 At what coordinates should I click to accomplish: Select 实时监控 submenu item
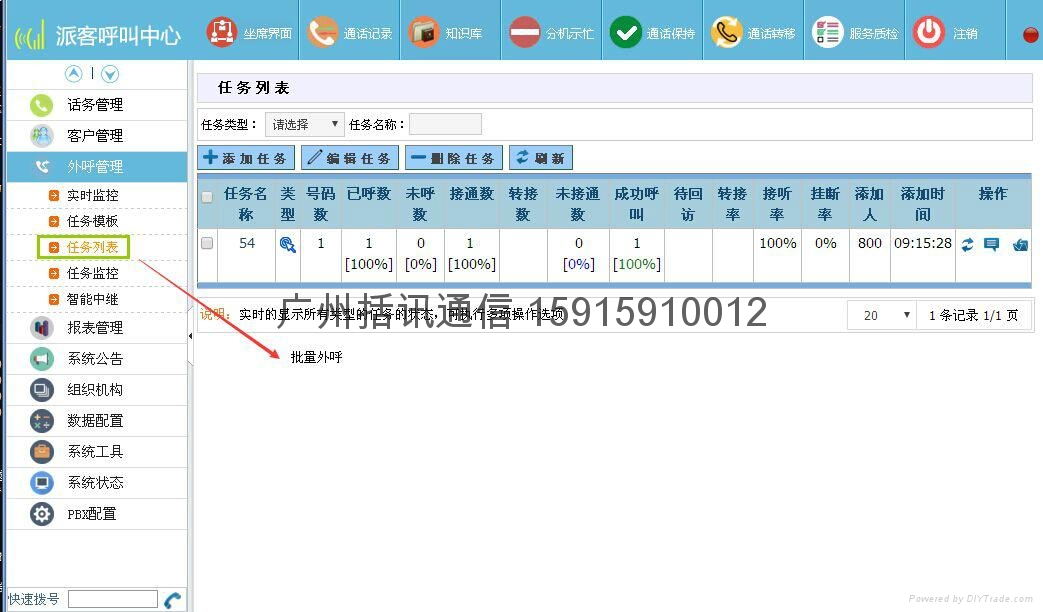pos(92,195)
